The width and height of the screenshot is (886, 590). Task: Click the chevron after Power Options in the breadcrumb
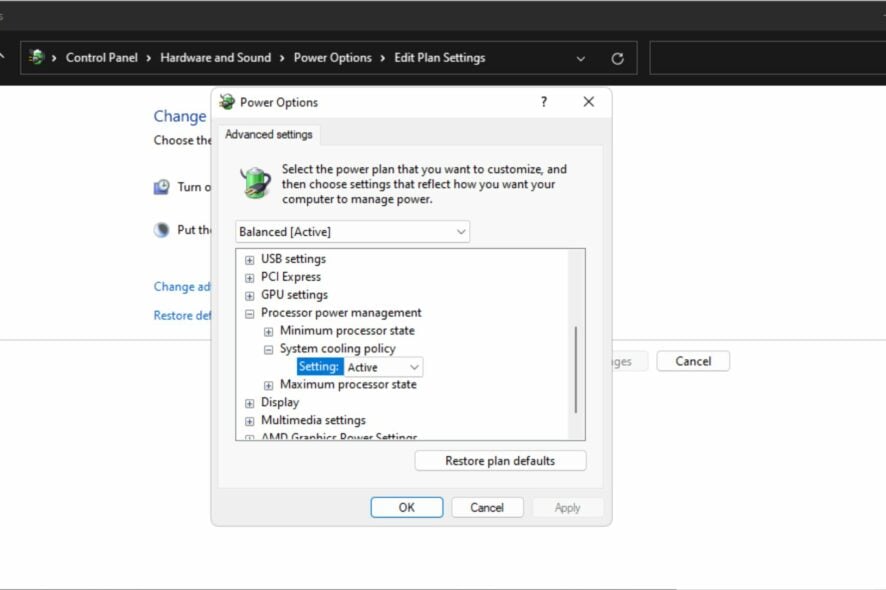[383, 58]
